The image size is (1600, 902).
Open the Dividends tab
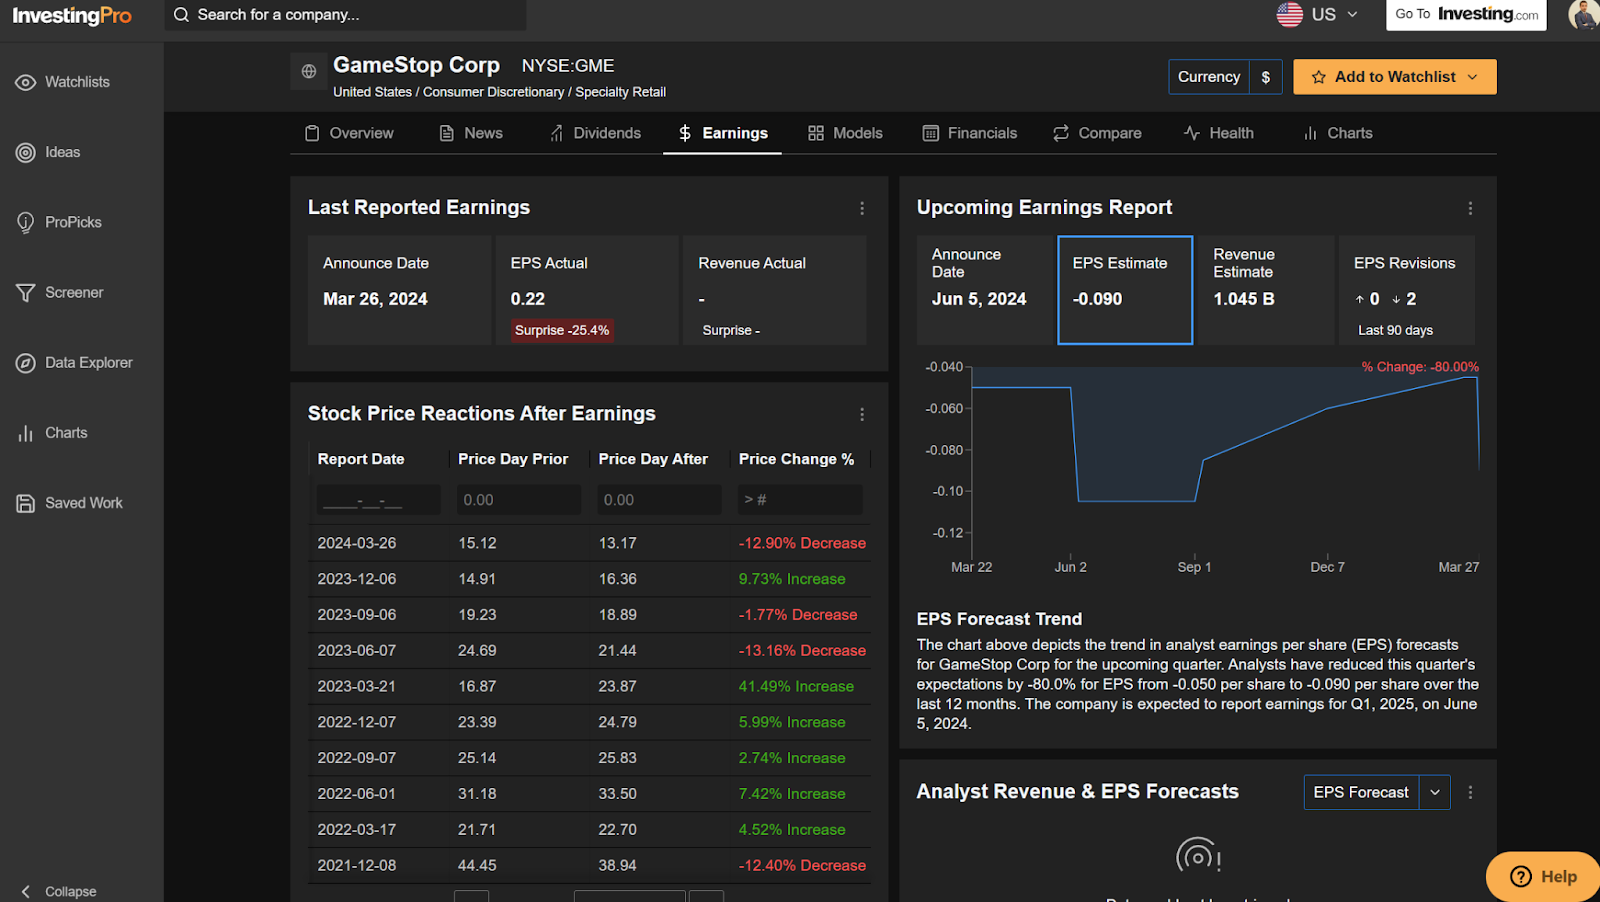tap(595, 133)
